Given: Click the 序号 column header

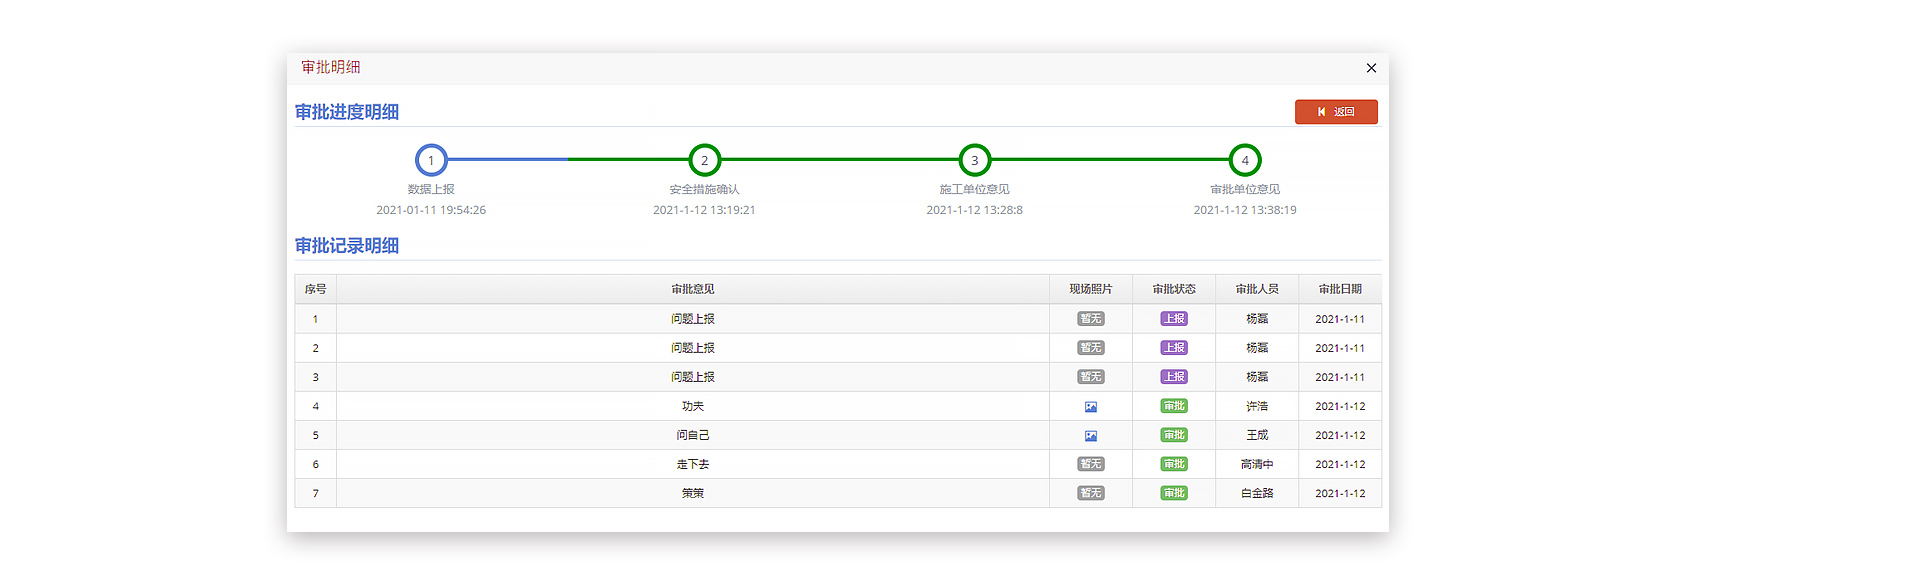Looking at the screenshot, I should tap(315, 289).
